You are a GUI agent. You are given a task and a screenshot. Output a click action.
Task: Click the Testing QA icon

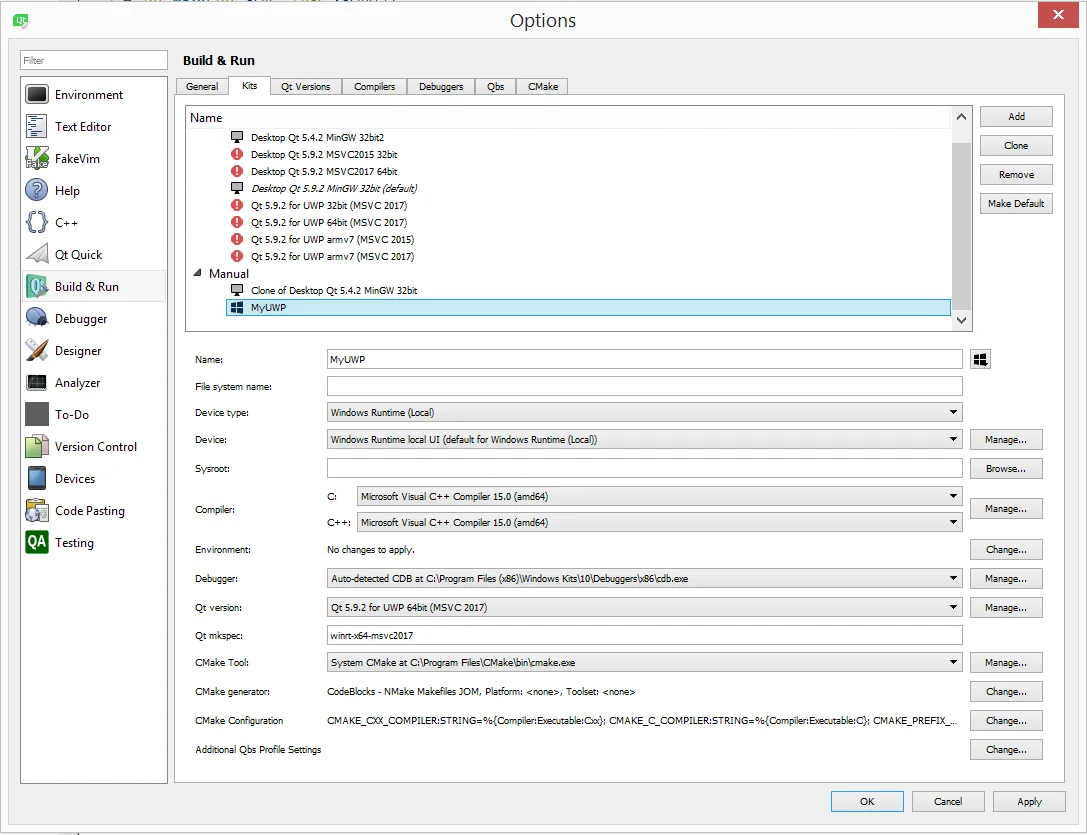37,542
